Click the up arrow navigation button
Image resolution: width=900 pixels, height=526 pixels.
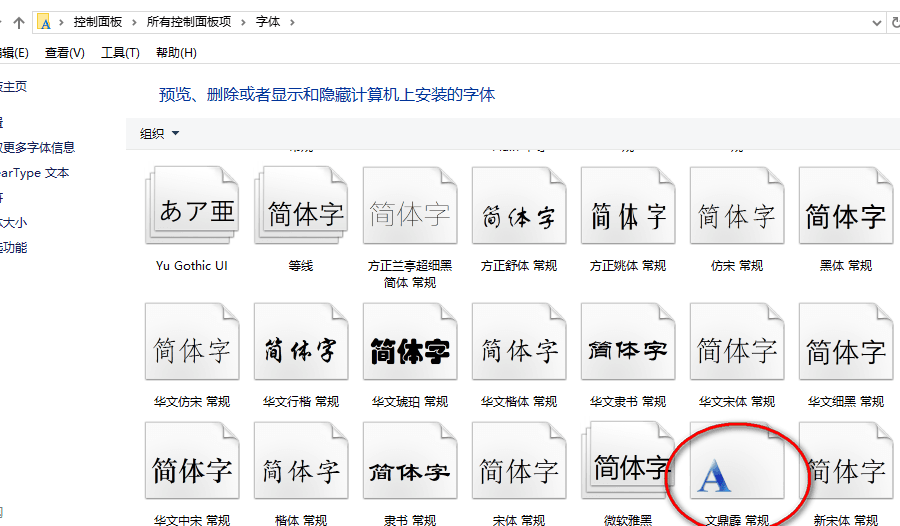click(18, 22)
